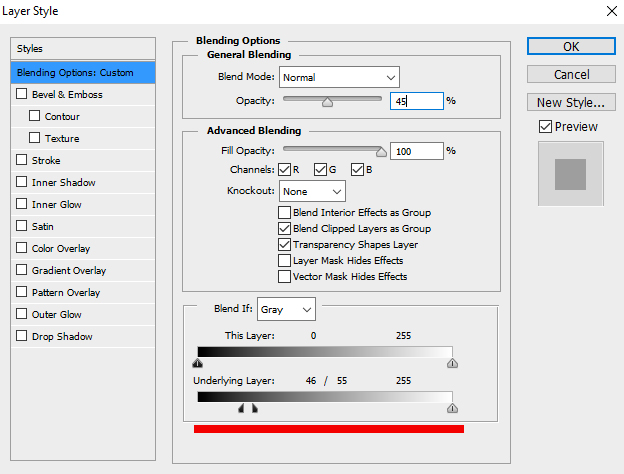Viewport: 624px width, 474px height.
Task: Disable Blend Clipped Layers as Group
Action: 284,228
